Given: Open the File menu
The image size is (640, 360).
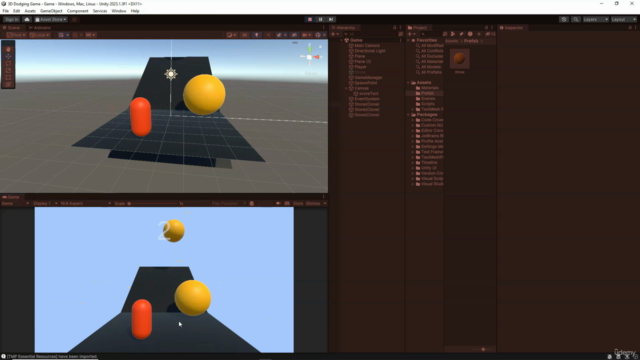Looking at the screenshot, I should pos(6,11).
